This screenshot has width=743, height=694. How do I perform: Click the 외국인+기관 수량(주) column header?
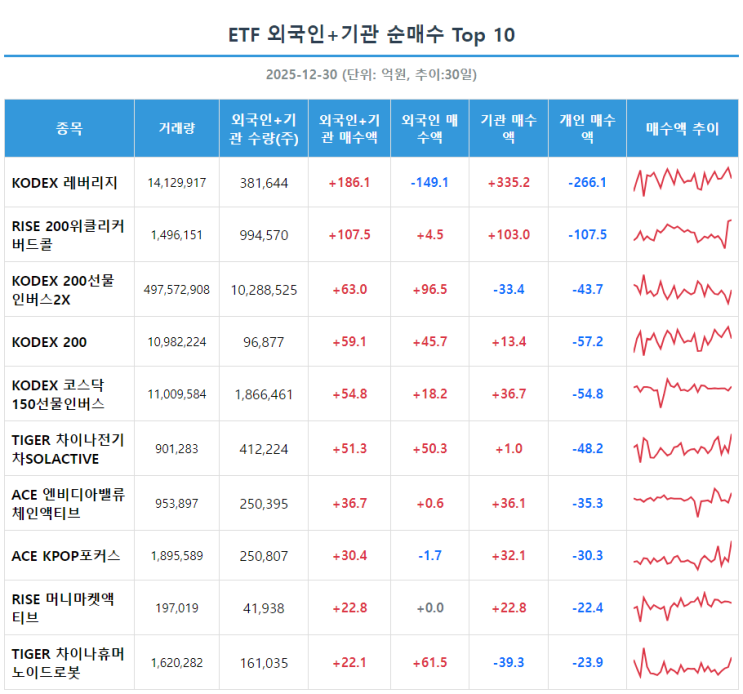pos(264,128)
